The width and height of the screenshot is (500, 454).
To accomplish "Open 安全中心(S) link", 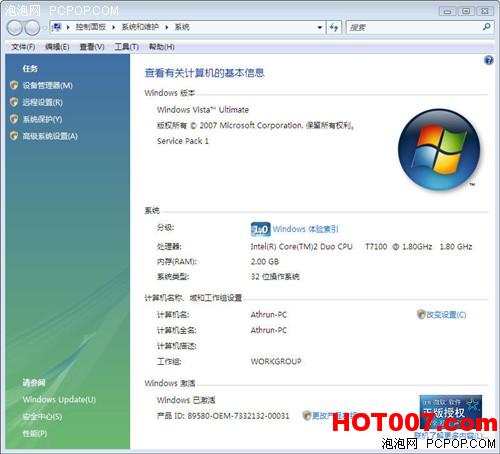I will [x=42, y=416].
